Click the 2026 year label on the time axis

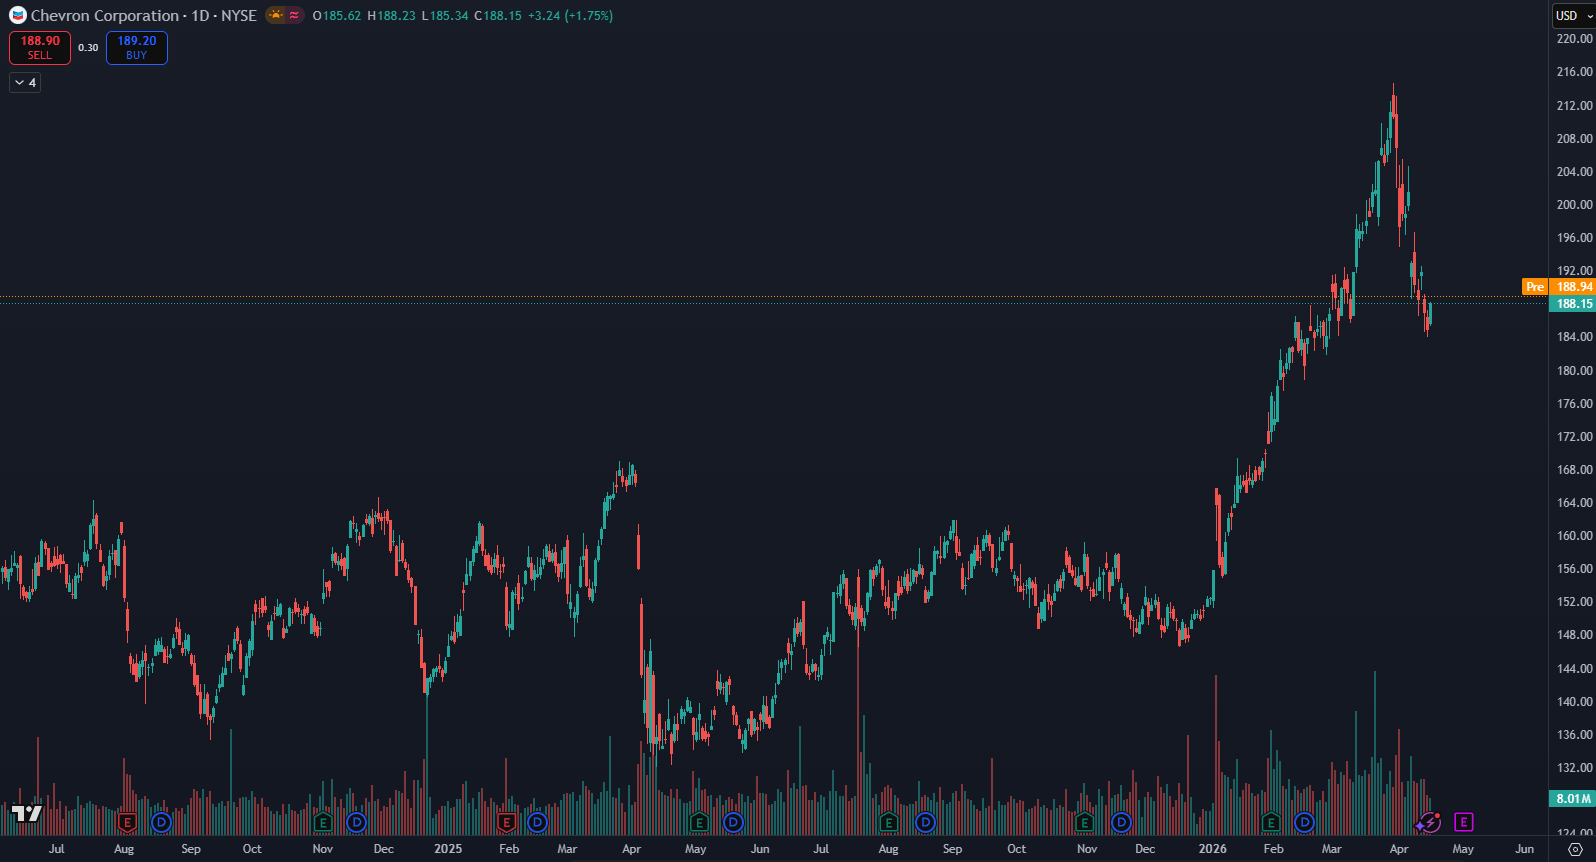coord(1213,849)
